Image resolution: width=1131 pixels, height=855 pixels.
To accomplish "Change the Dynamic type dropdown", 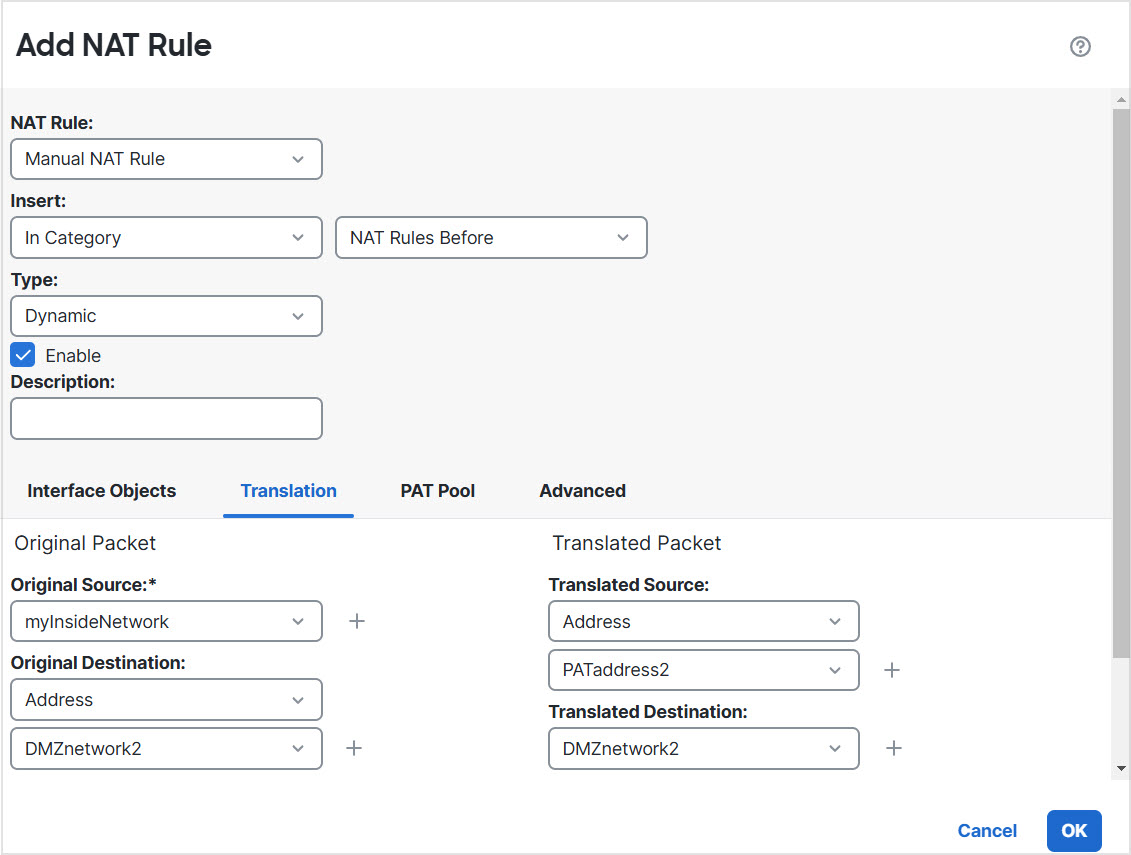I will pyautogui.click(x=166, y=316).
